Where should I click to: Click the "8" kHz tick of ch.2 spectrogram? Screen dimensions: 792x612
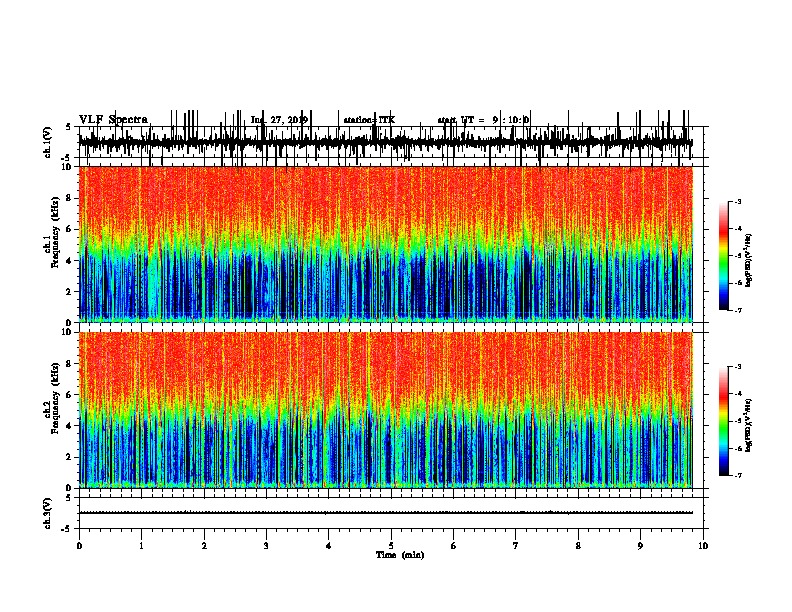(x=70, y=364)
